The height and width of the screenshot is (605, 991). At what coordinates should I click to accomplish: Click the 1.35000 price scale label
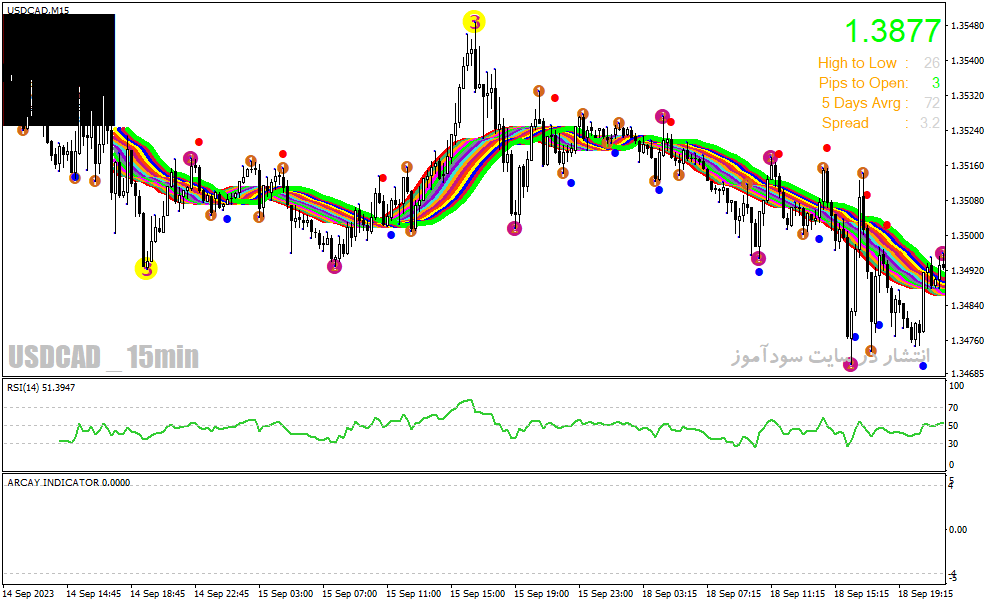[x=968, y=236]
